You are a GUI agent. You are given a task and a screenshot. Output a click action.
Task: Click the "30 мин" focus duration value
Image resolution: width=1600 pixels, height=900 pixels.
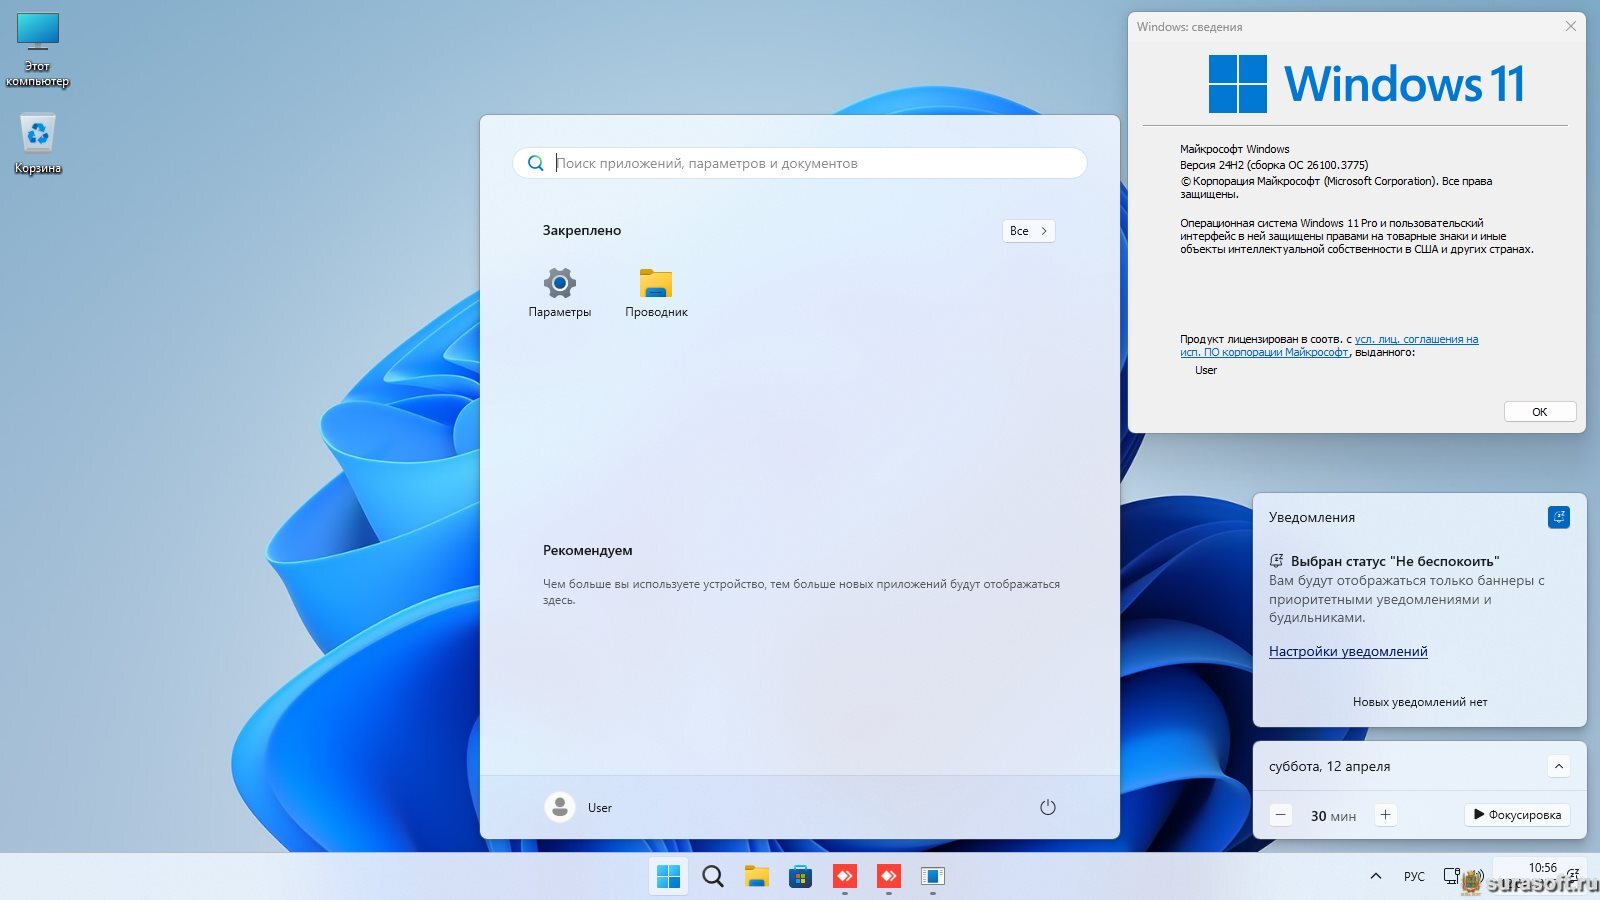[x=1333, y=816]
